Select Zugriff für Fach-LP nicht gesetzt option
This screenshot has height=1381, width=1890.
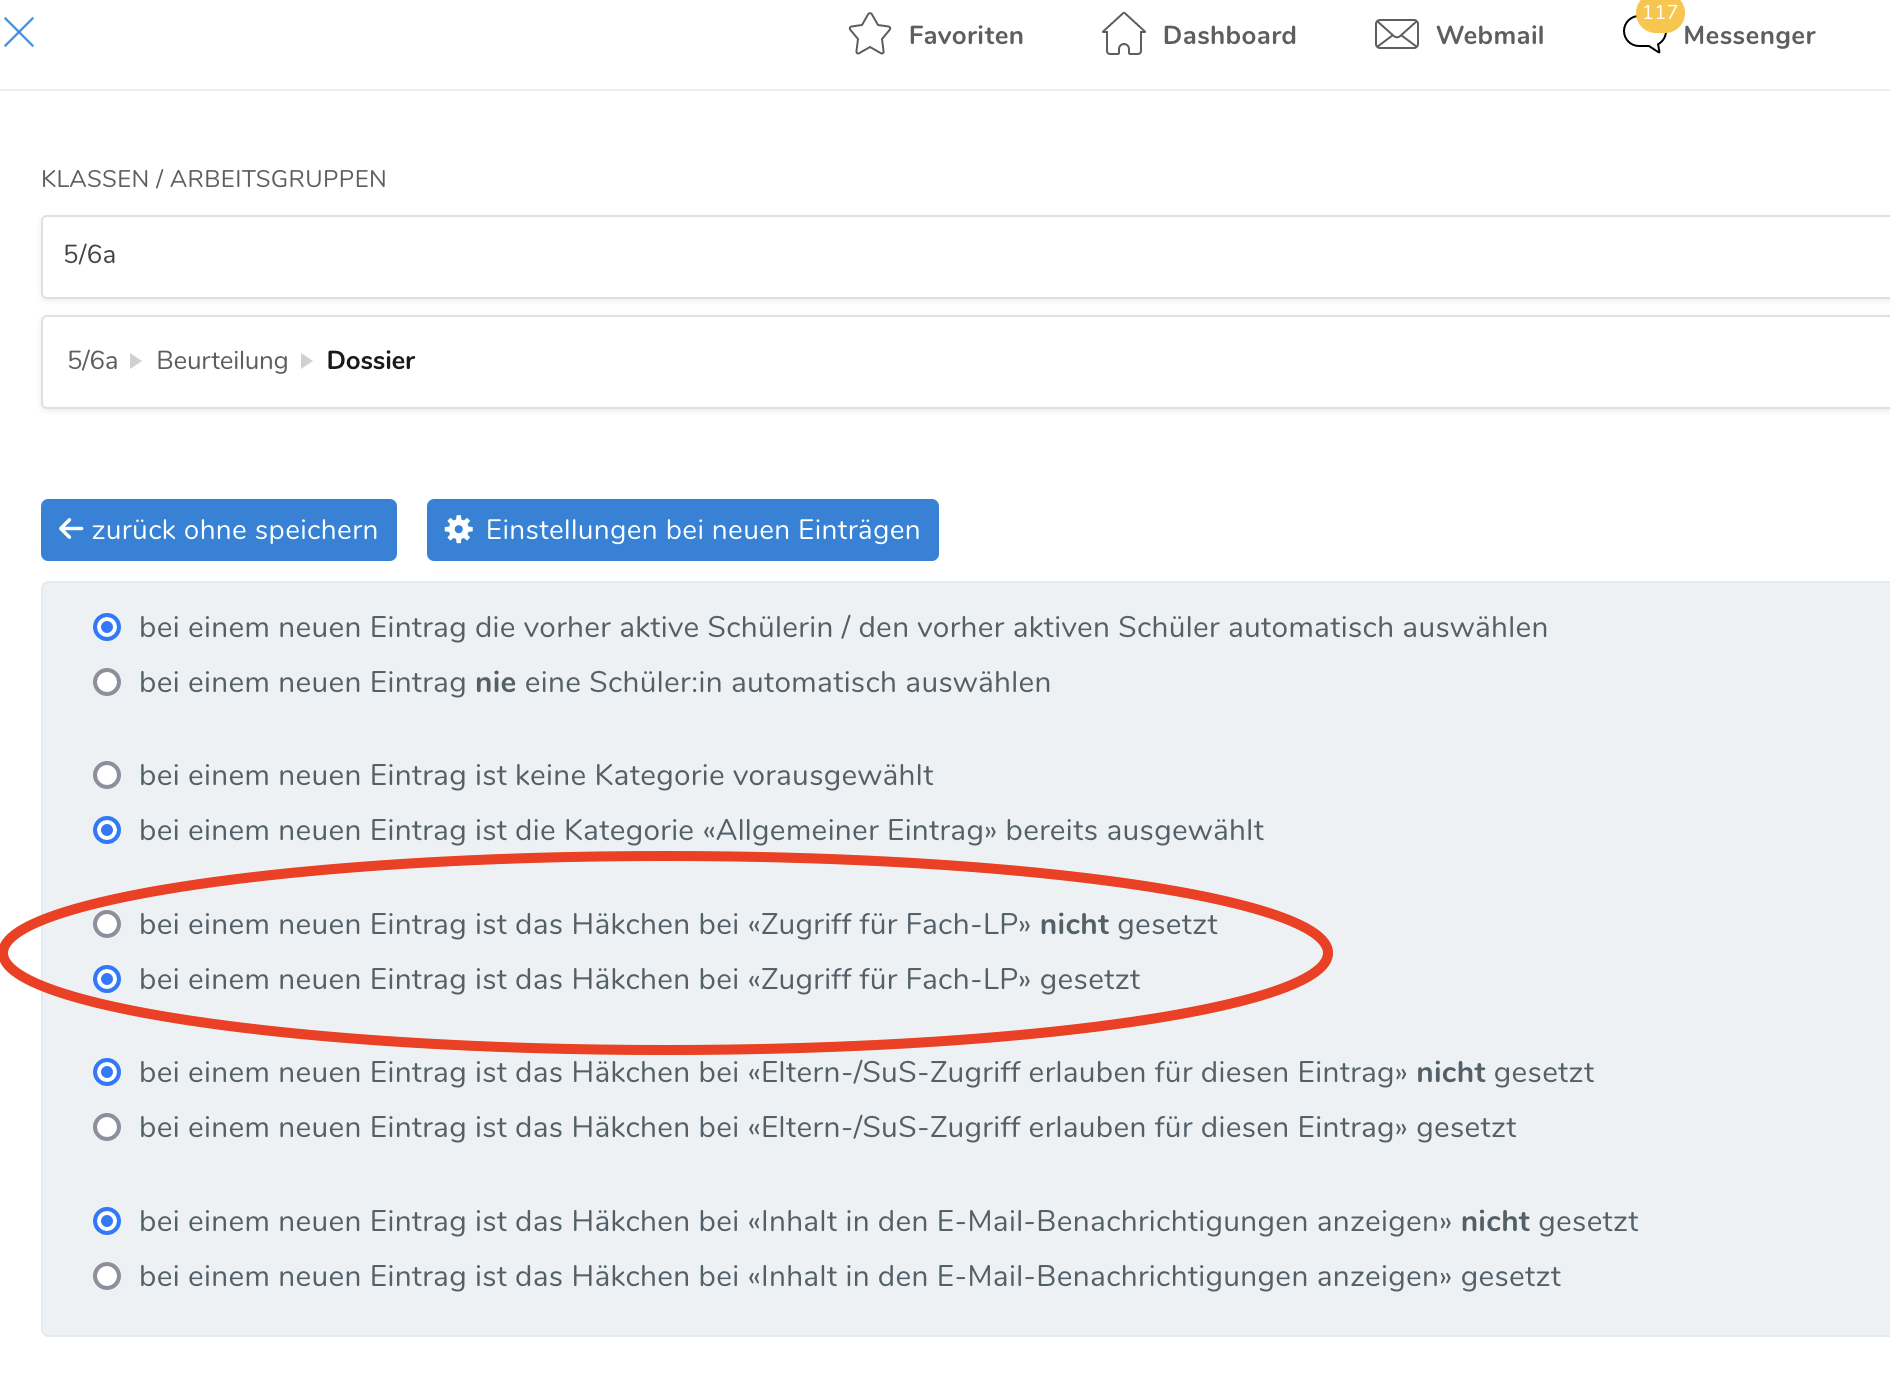pos(107,925)
